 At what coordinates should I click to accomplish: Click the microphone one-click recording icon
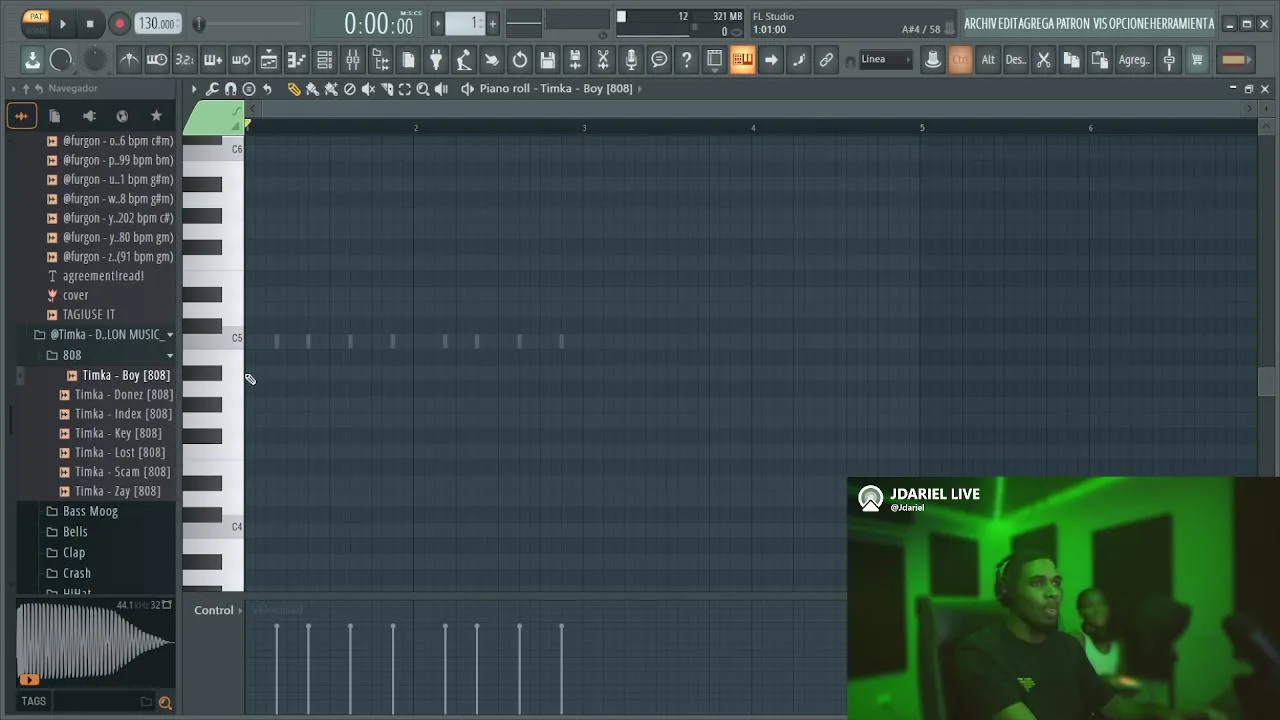[x=631, y=60]
